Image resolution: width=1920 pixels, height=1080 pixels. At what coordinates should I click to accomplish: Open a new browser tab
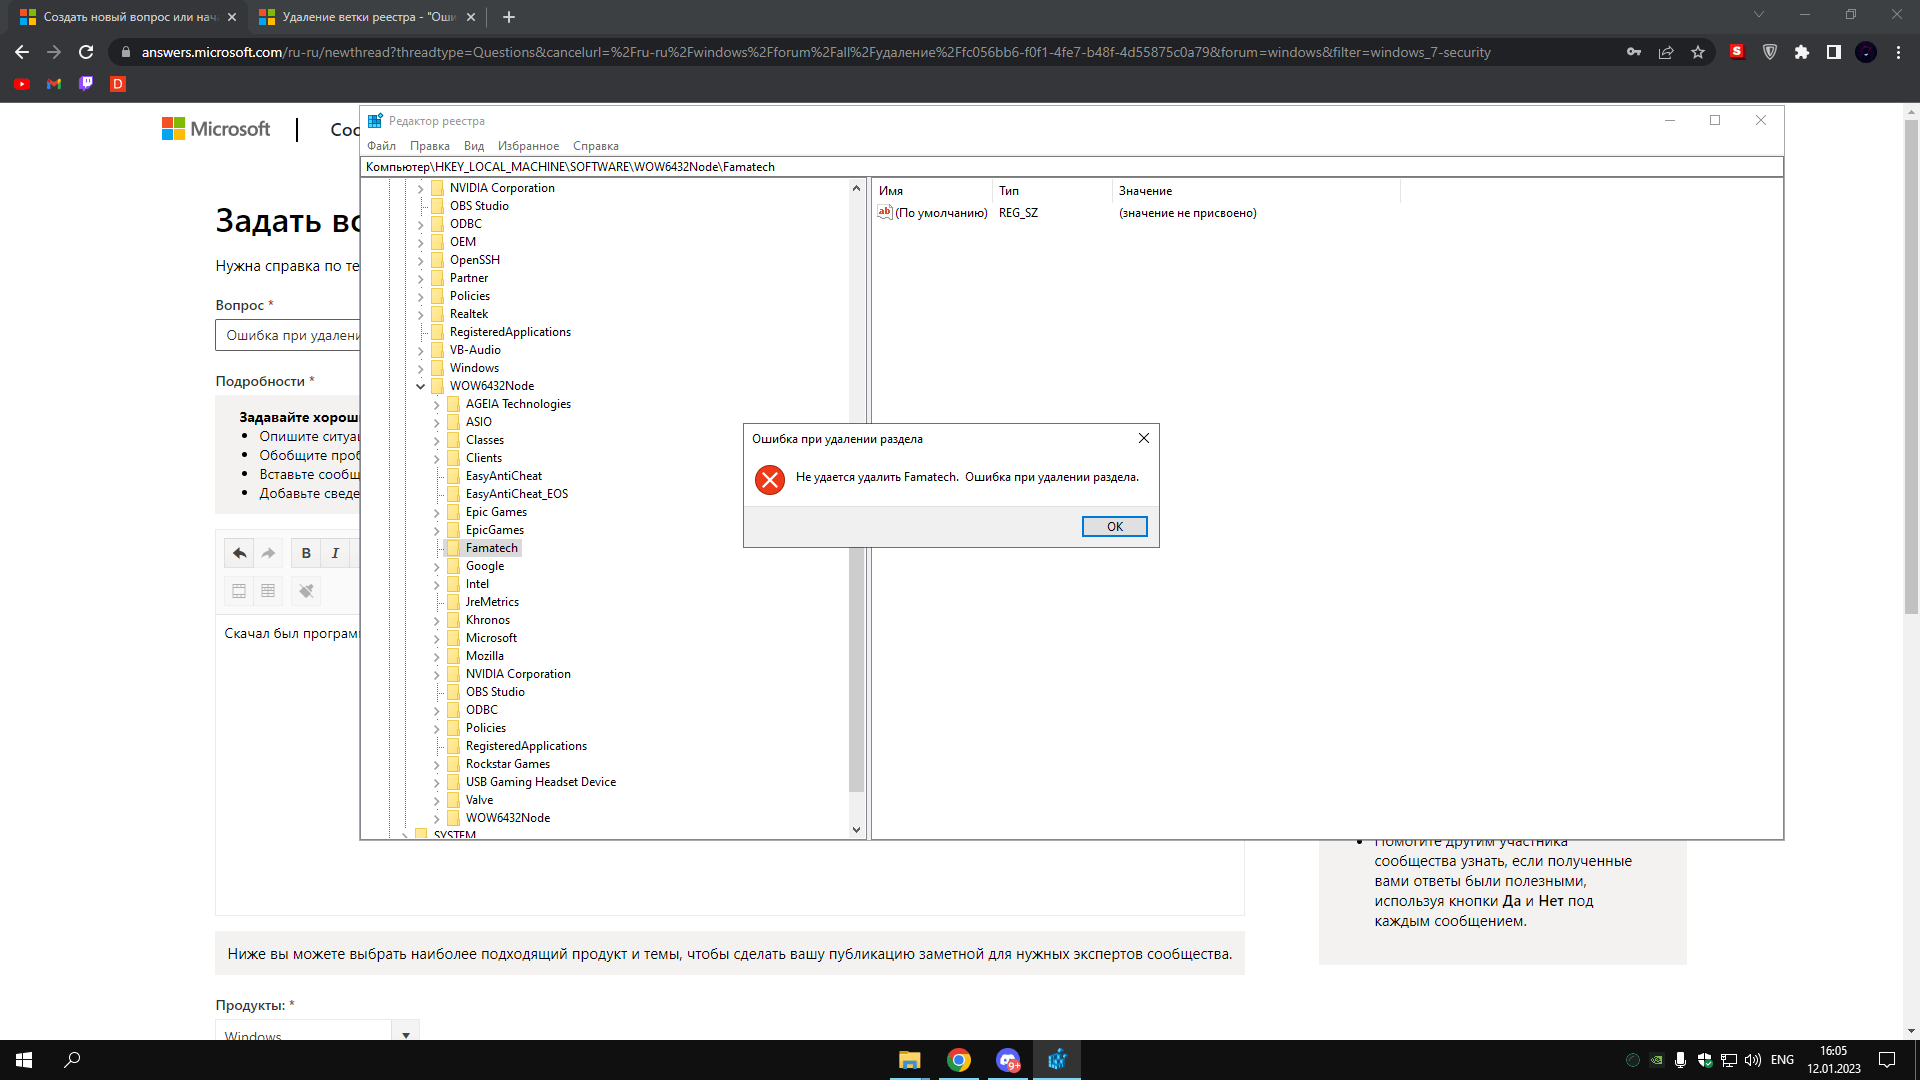[509, 17]
